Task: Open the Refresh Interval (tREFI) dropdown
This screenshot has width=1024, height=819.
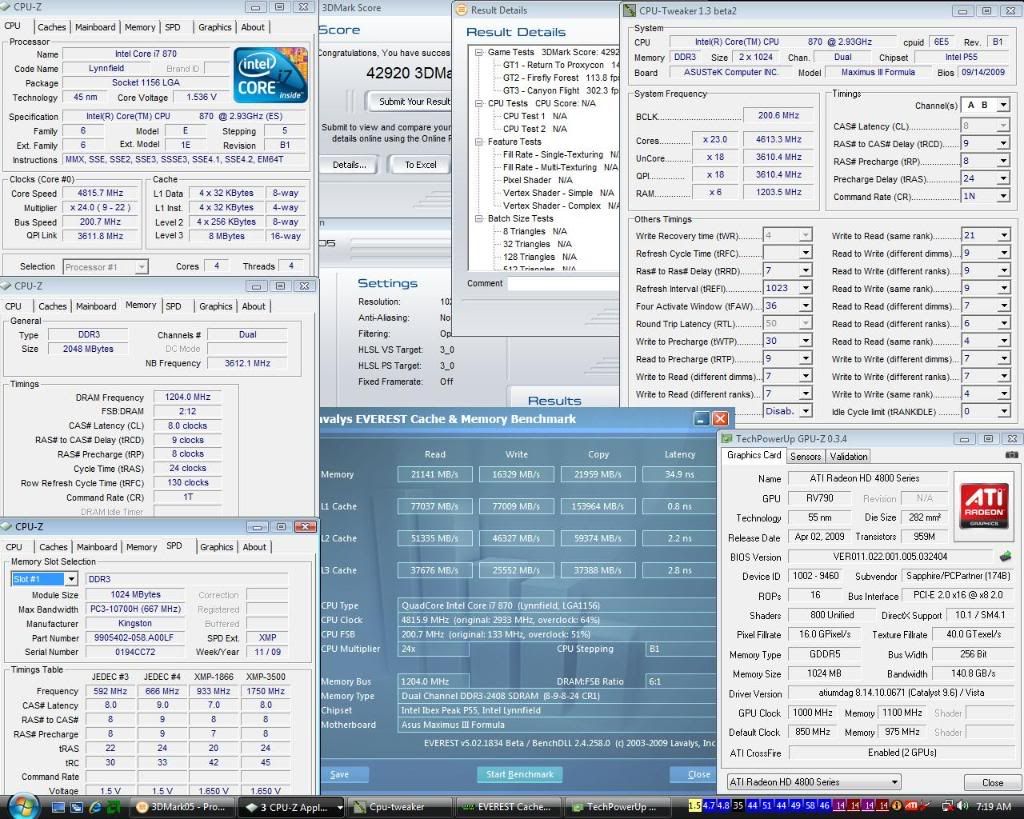Action: click(806, 288)
